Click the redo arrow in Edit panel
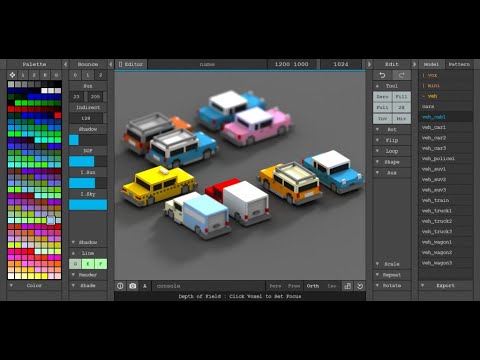 (x=401, y=75)
